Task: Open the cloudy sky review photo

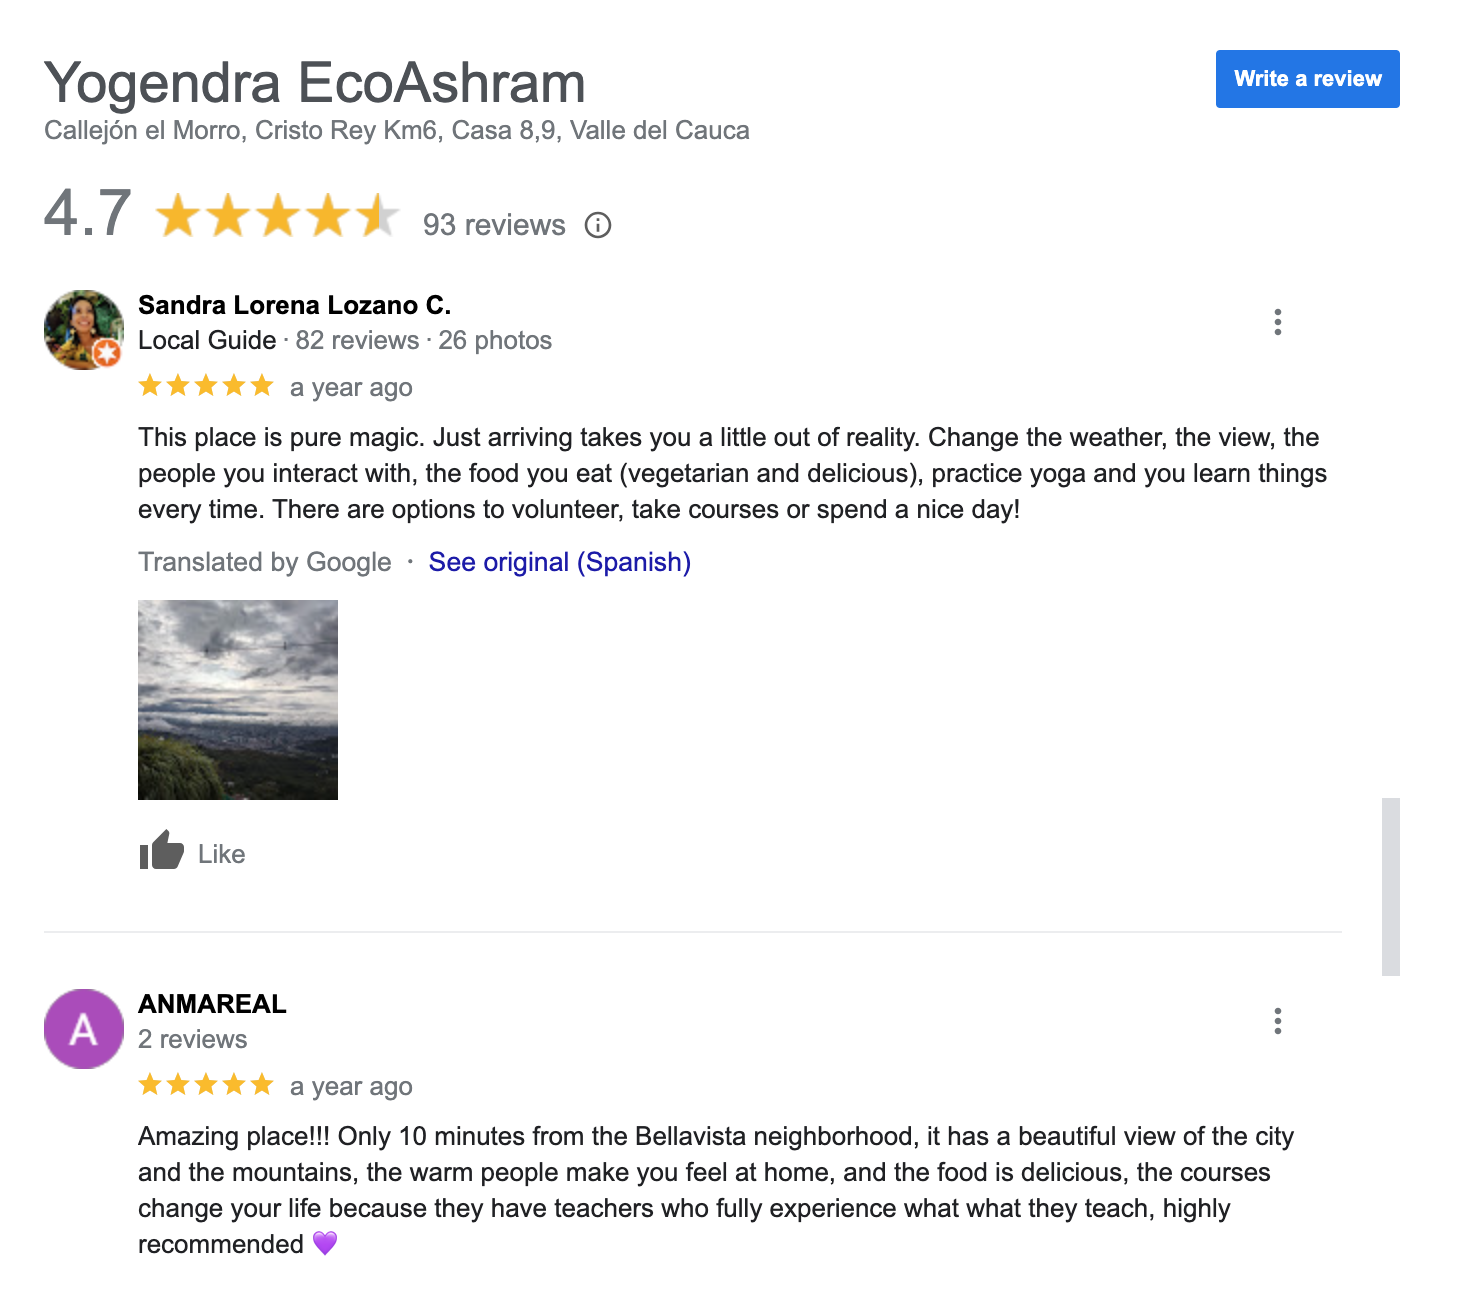Action: [238, 699]
